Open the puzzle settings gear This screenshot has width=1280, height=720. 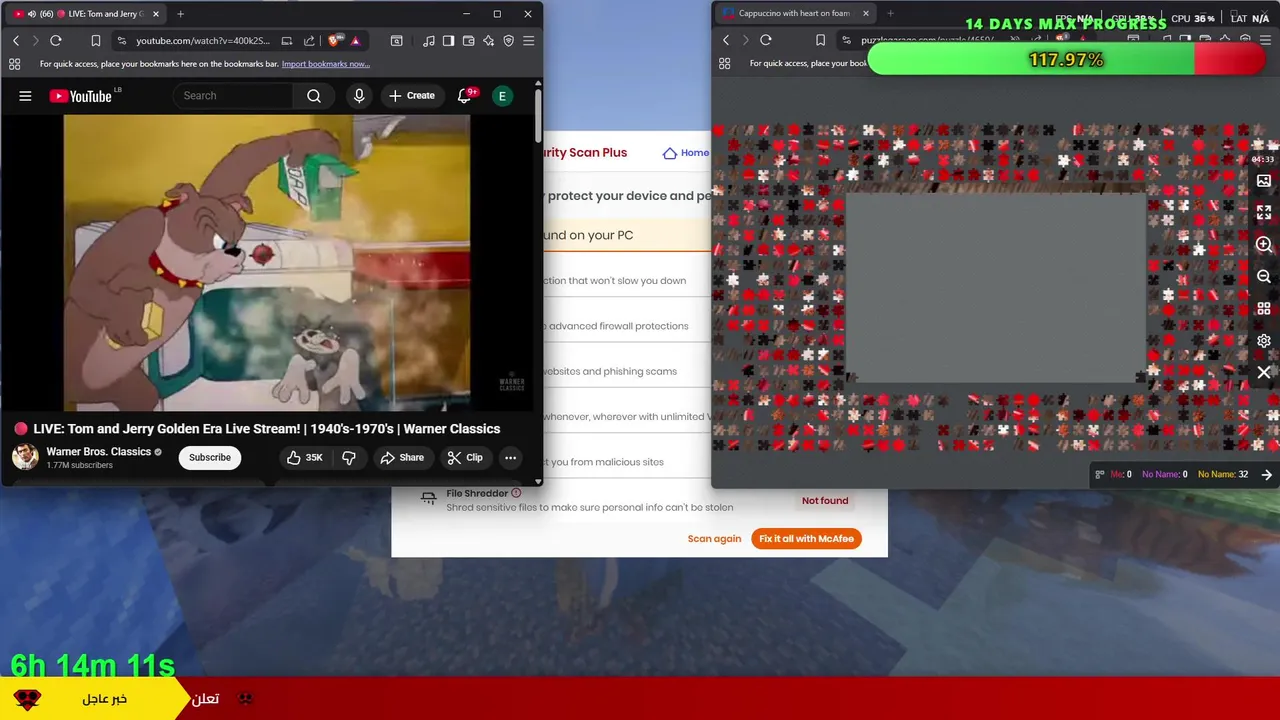(x=1264, y=341)
